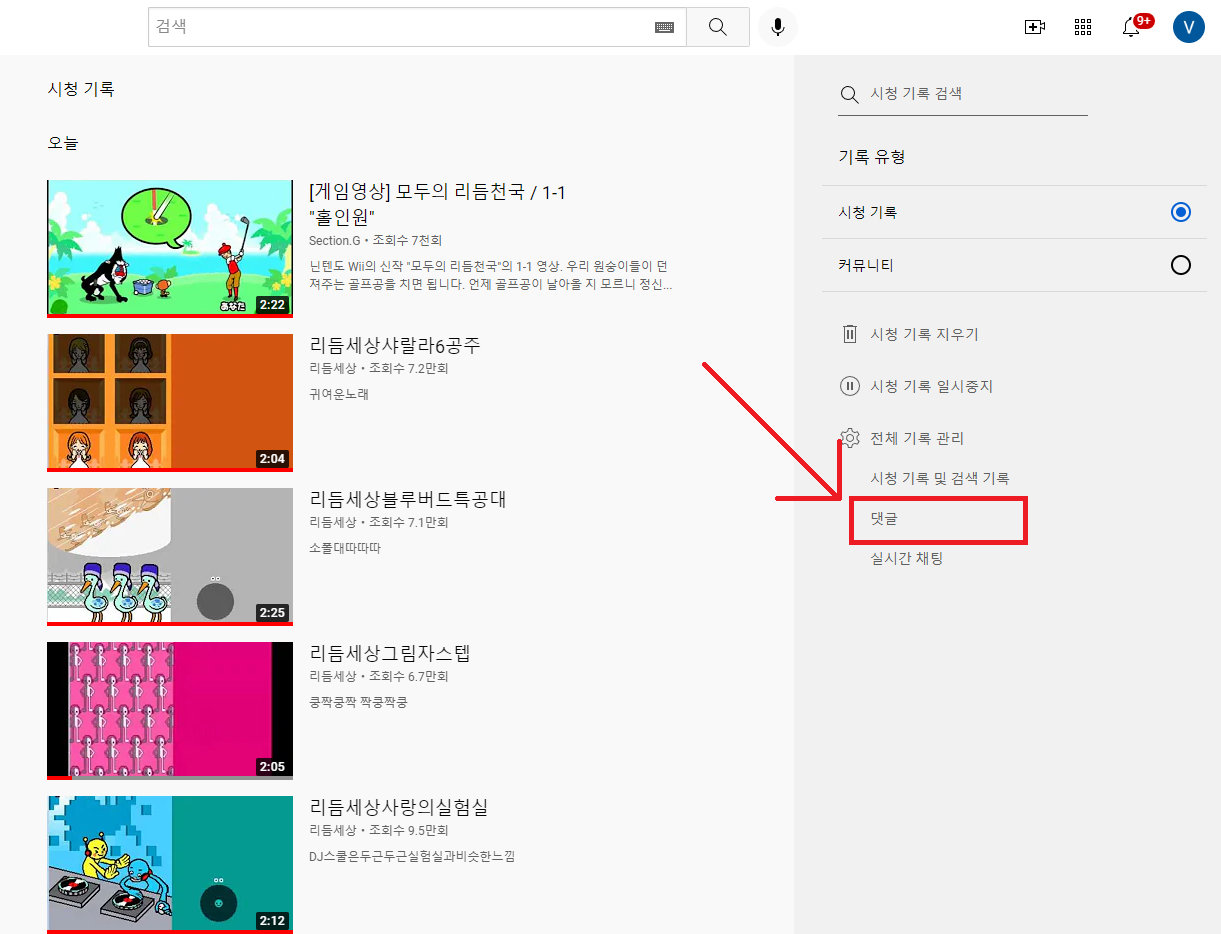Open the account avatar V menu
This screenshot has width=1221, height=934.
click(1189, 27)
